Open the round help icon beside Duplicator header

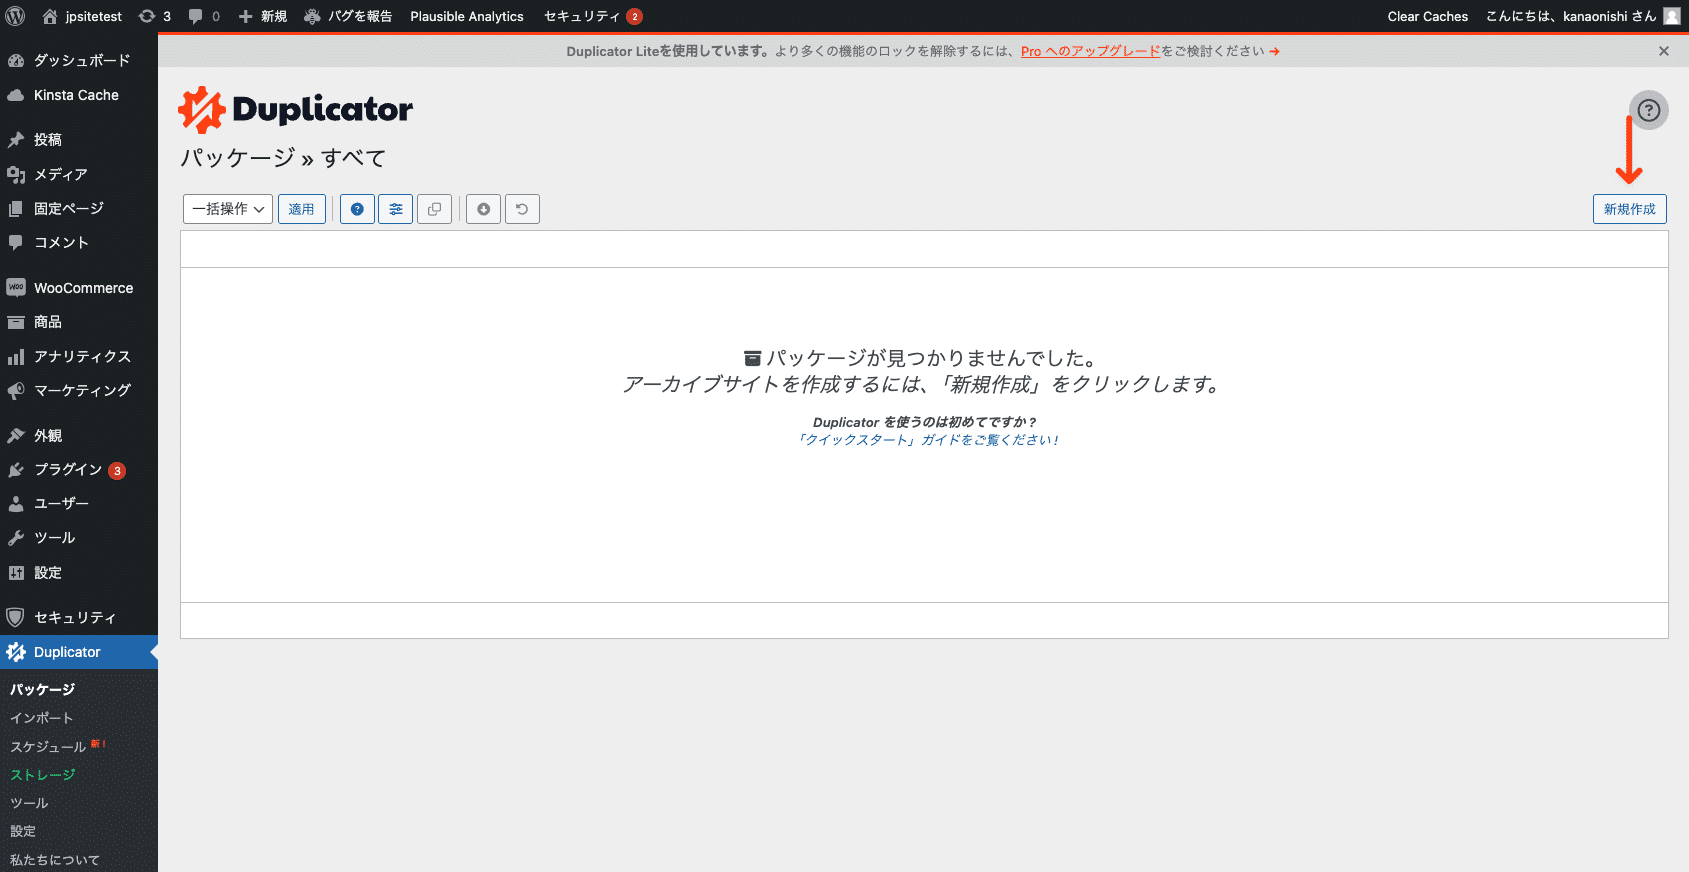(1648, 110)
